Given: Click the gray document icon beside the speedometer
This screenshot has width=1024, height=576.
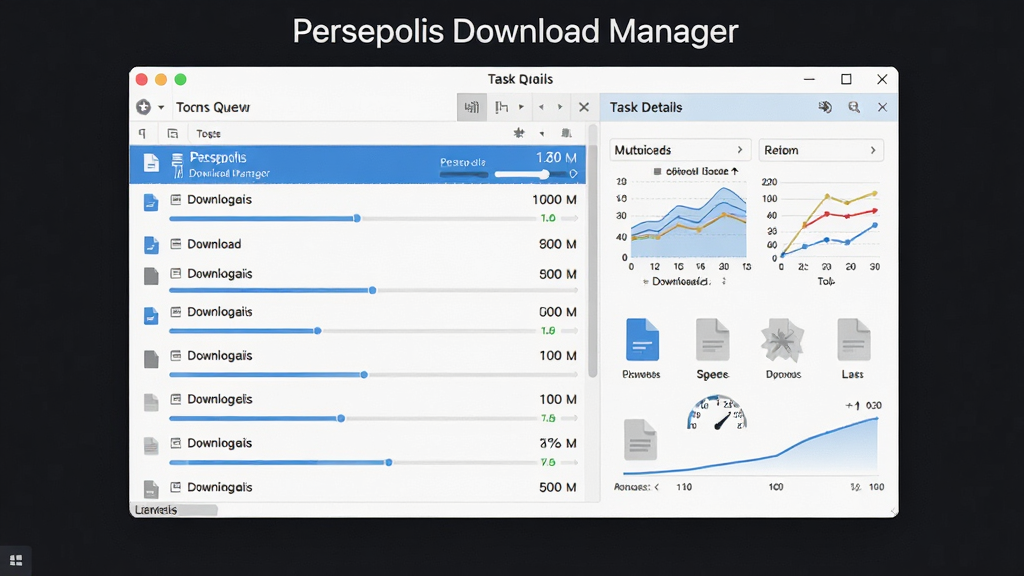Looking at the screenshot, I should (x=640, y=440).
